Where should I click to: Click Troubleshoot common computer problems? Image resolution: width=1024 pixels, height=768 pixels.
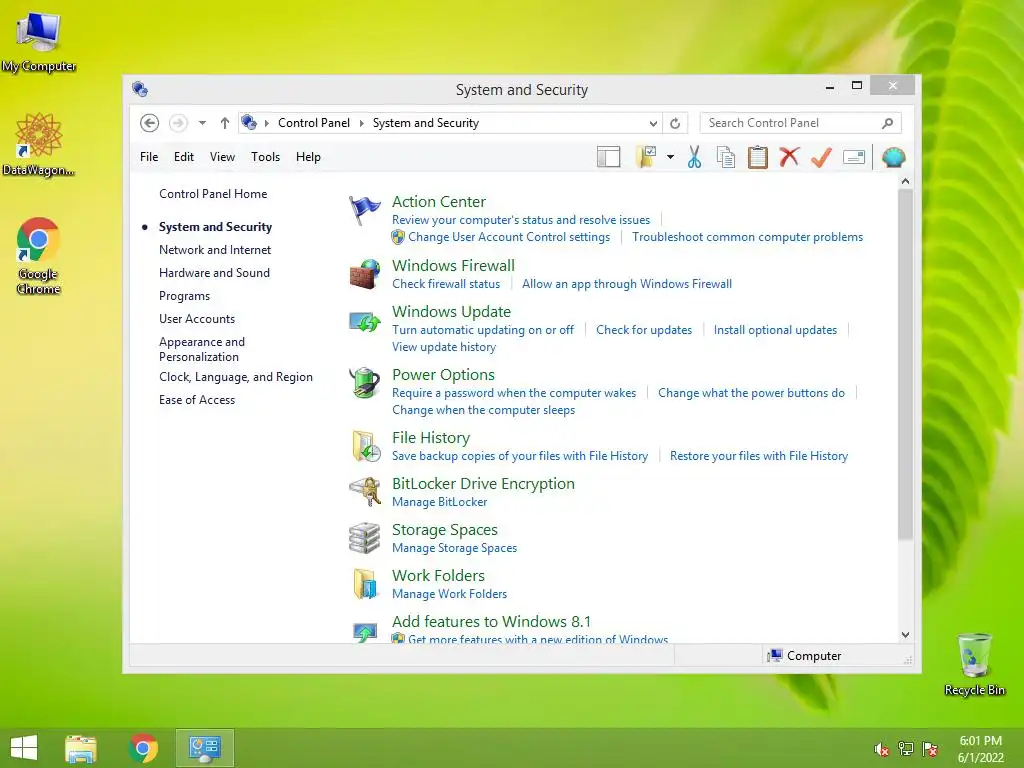click(x=747, y=237)
